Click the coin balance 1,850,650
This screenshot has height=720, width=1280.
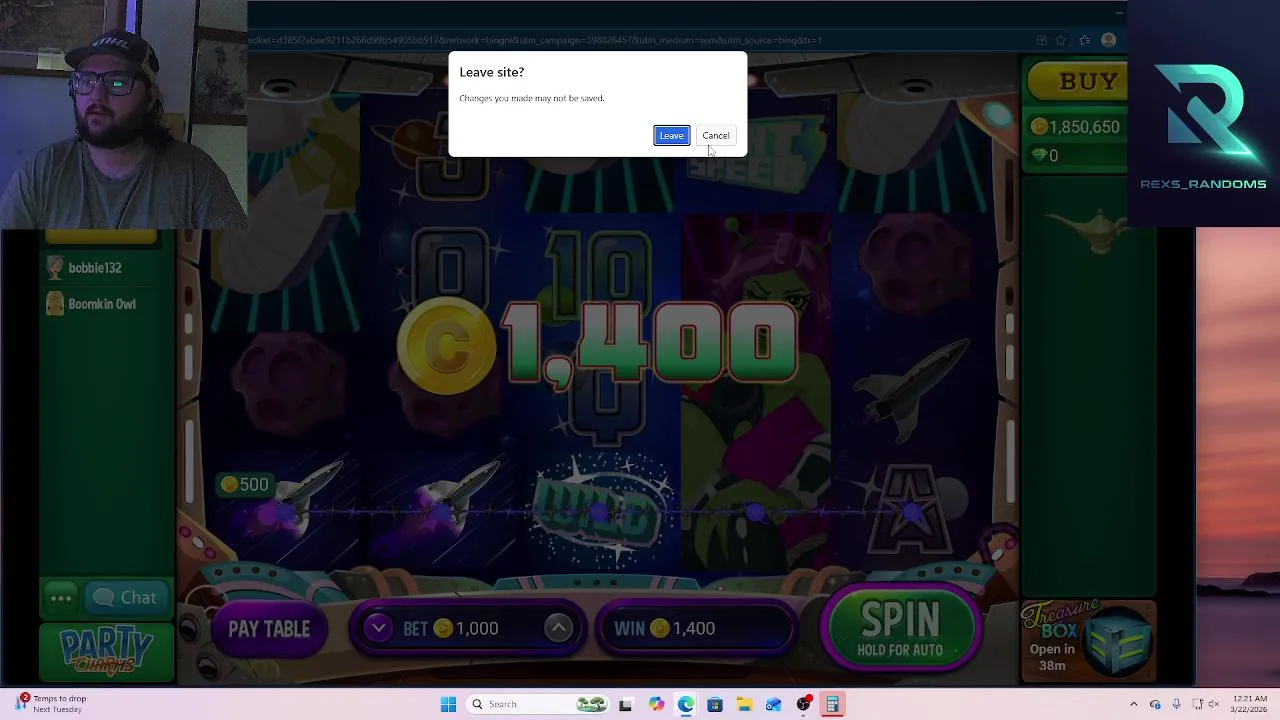pyautogui.click(x=1075, y=127)
